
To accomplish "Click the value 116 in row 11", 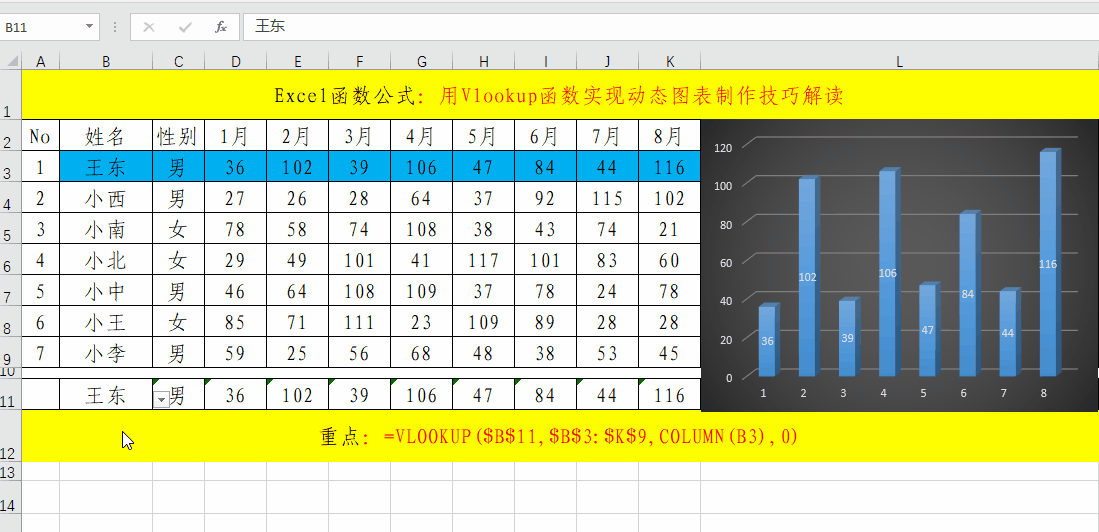I will coord(670,395).
